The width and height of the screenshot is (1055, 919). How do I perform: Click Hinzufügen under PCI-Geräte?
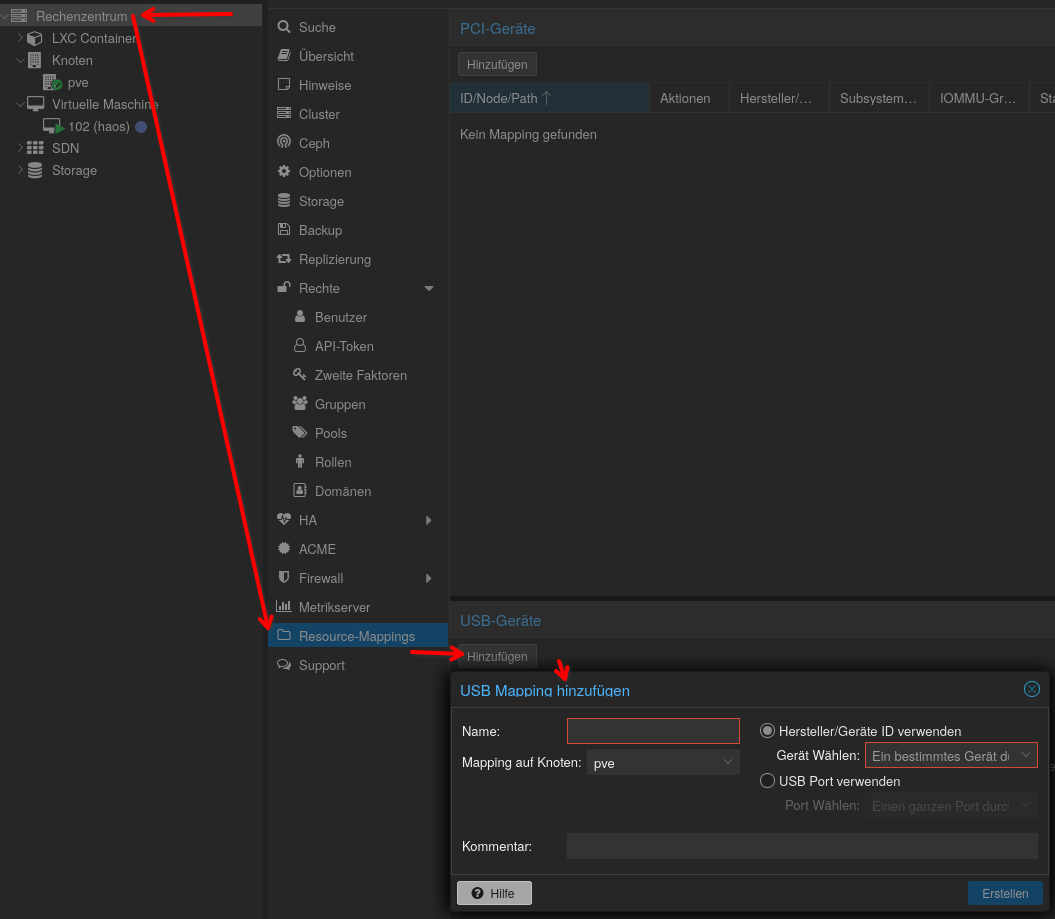click(497, 64)
